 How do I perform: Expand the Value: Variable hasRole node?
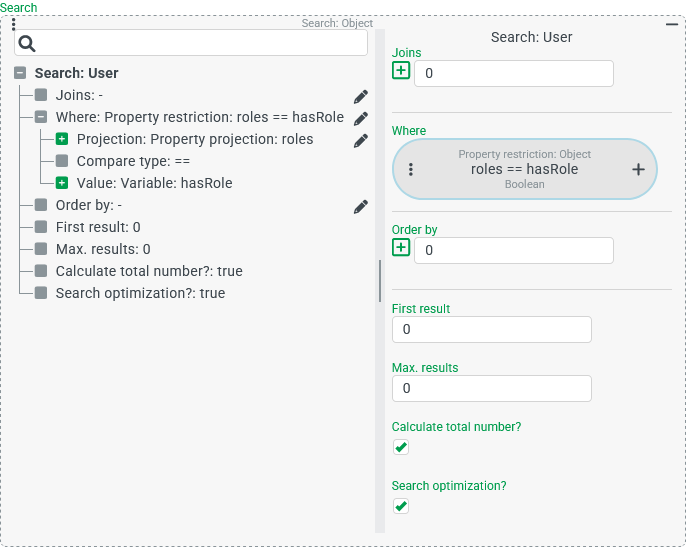click(62, 183)
